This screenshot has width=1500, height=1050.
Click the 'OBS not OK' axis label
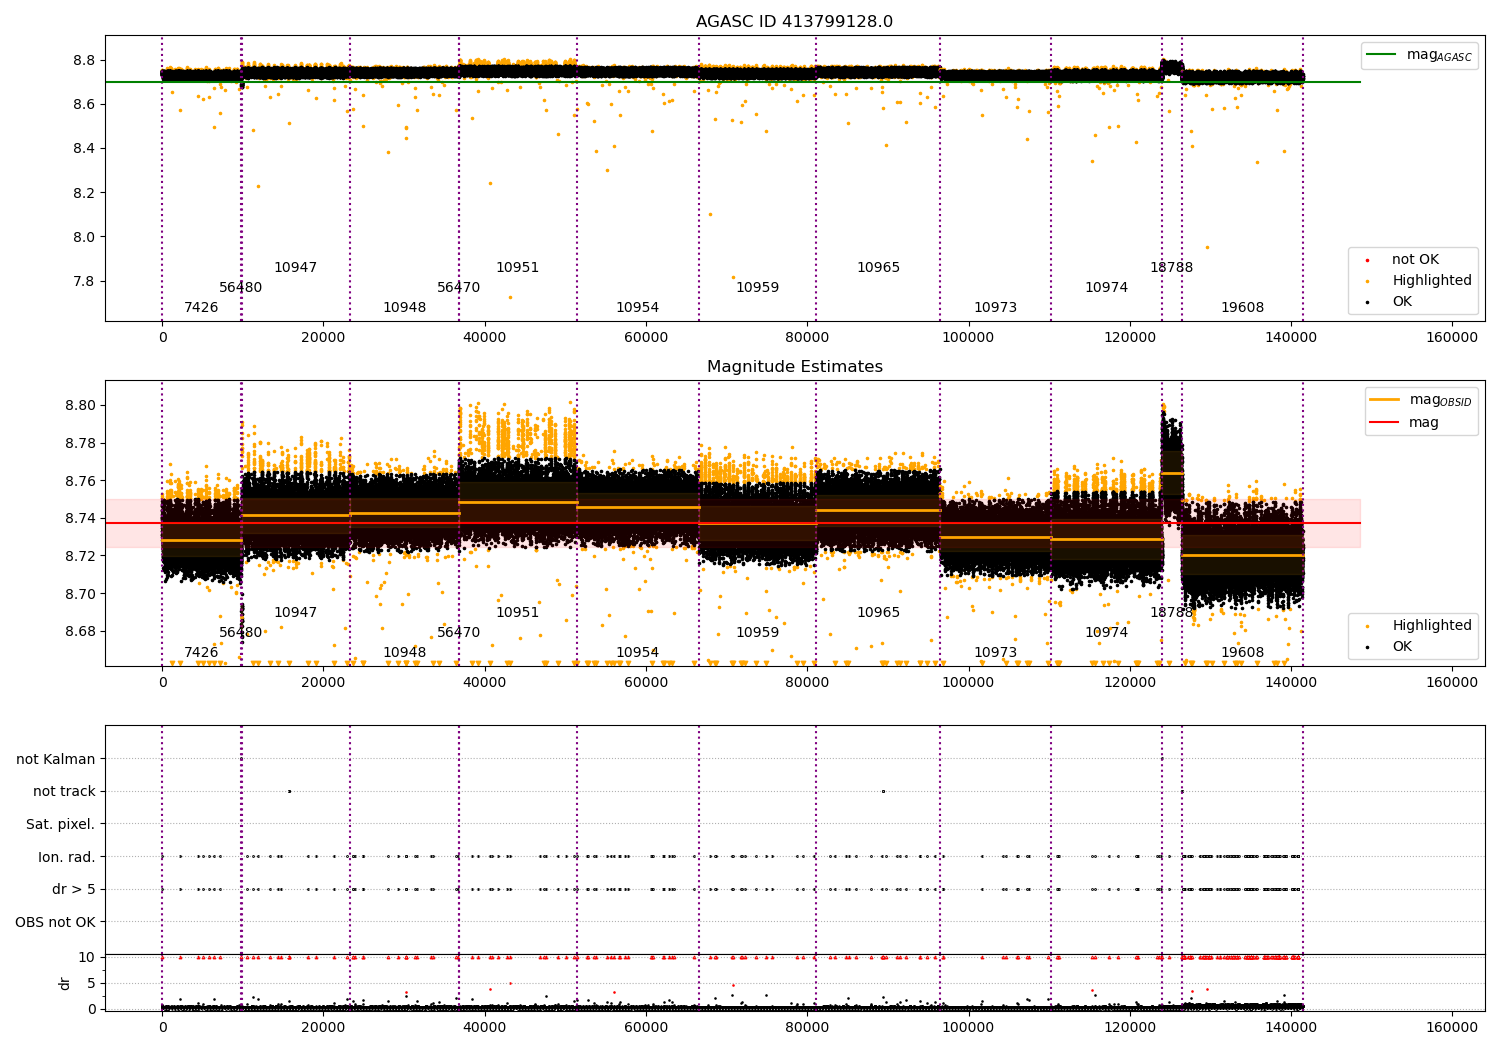tap(56, 922)
